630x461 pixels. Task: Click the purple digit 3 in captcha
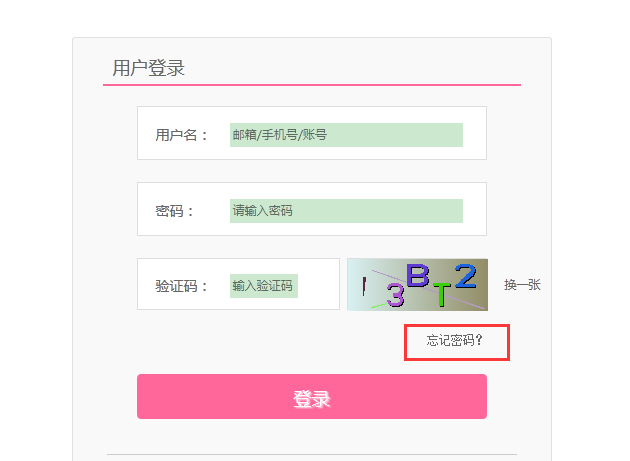pyautogui.click(x=395, y=295)
